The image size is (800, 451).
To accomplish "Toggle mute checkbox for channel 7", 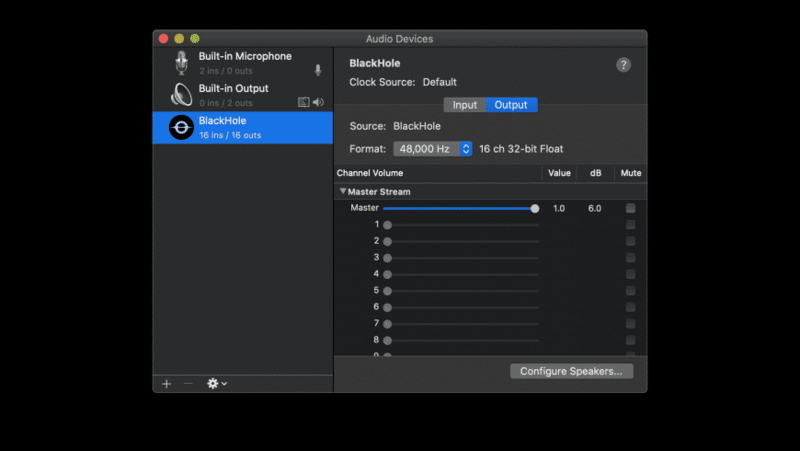I will click(631, 323).
